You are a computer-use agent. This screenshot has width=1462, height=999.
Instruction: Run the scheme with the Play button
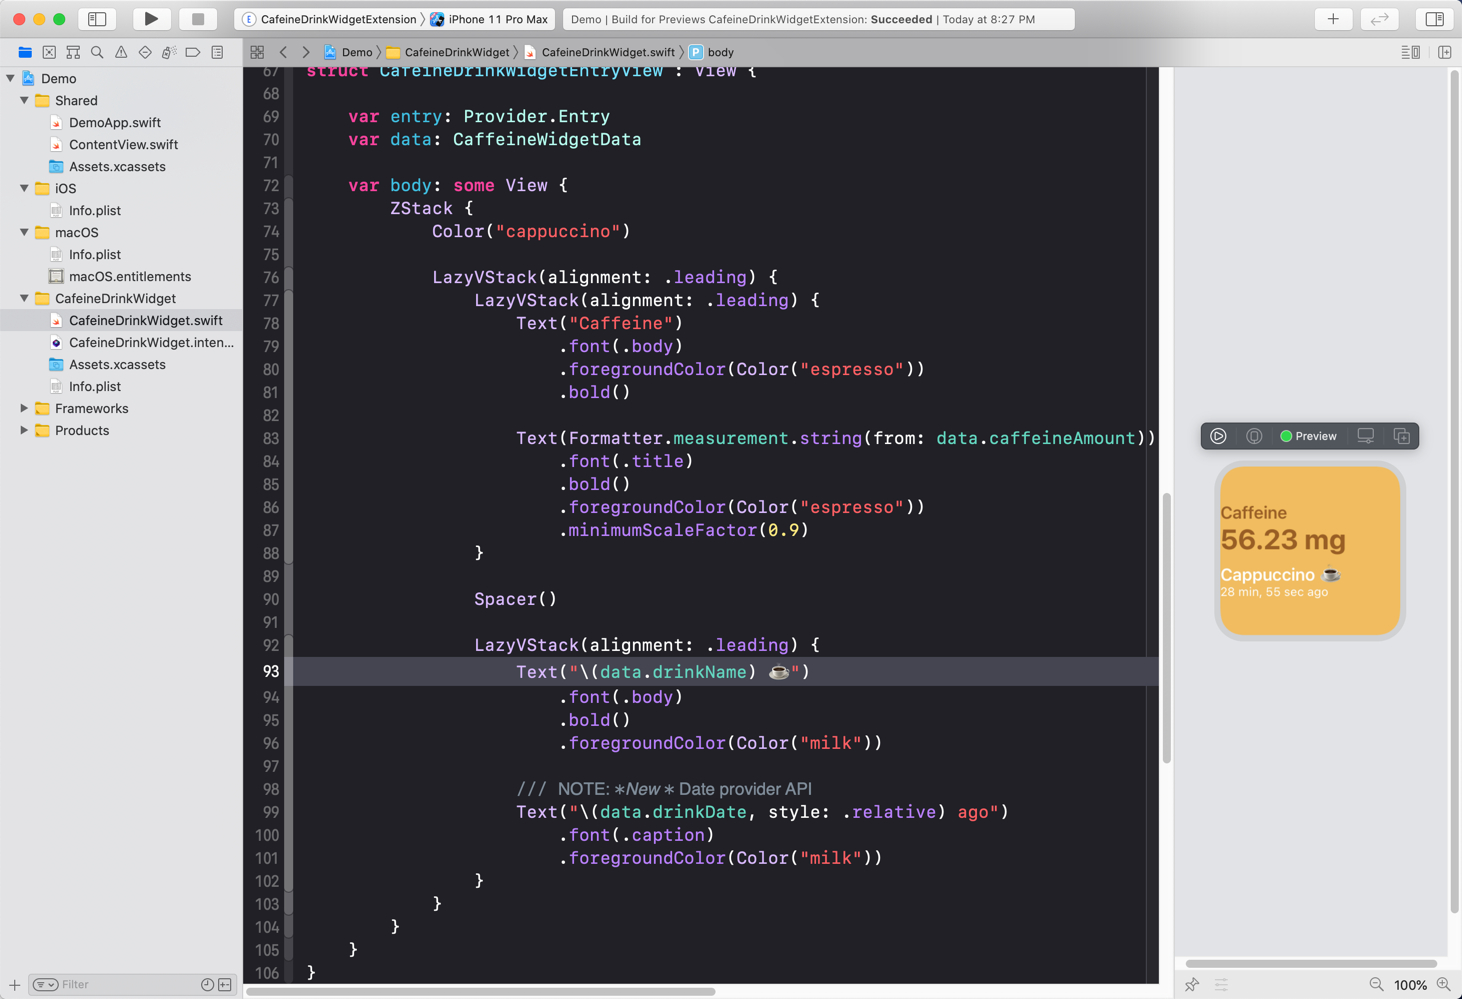pos(151,19)
